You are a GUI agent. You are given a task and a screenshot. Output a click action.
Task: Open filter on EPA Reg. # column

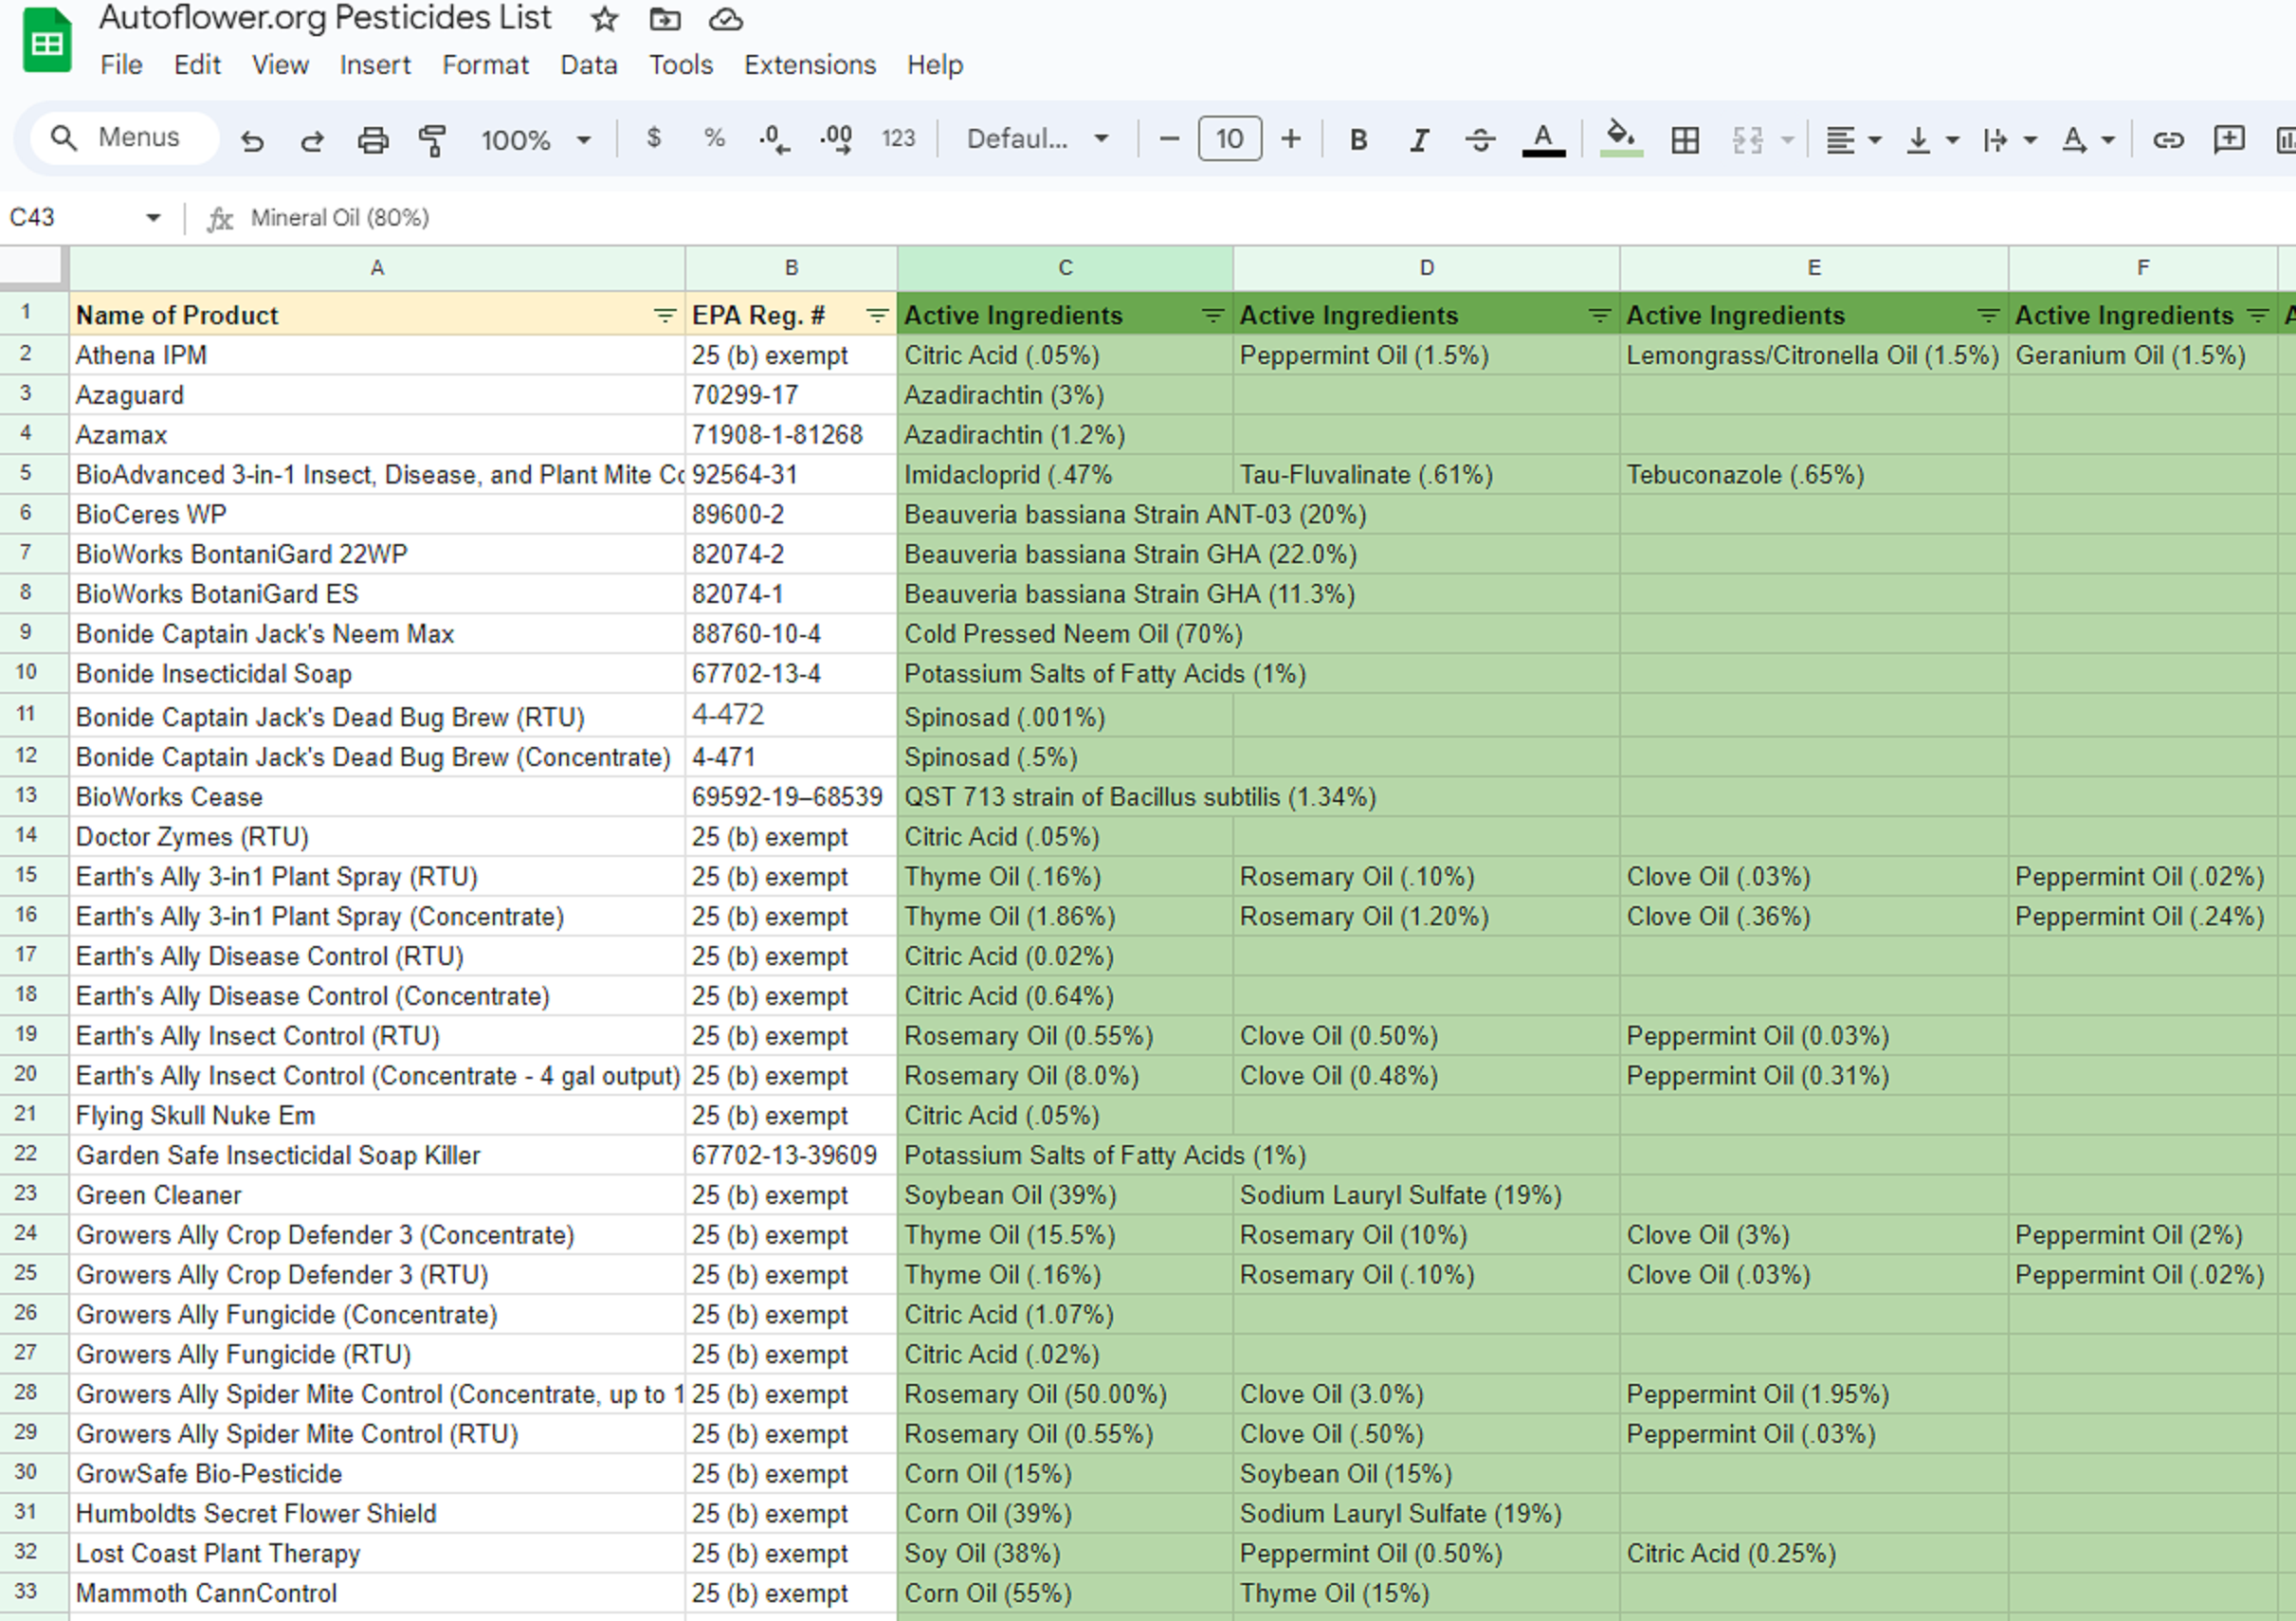[x=877, y=316]
